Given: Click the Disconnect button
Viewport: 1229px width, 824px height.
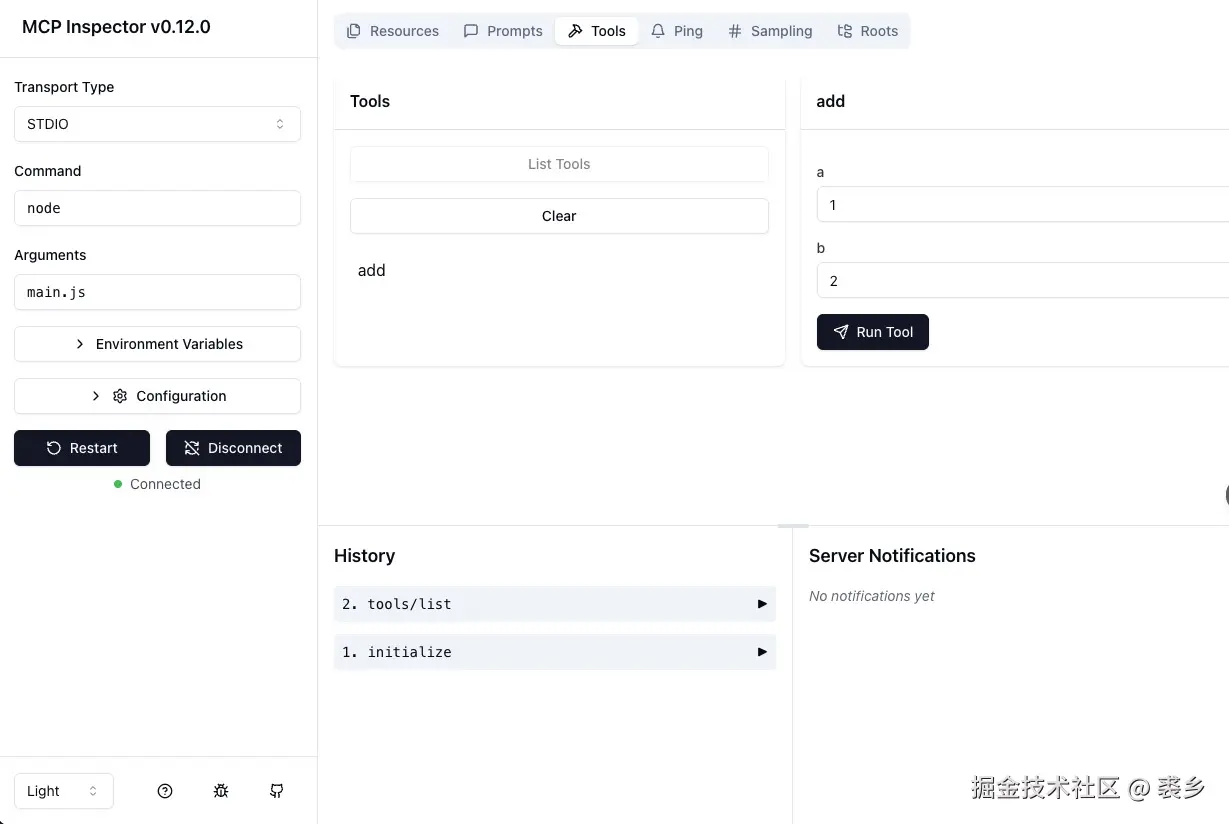Looking at the screenshot, I should coord(233,448).
